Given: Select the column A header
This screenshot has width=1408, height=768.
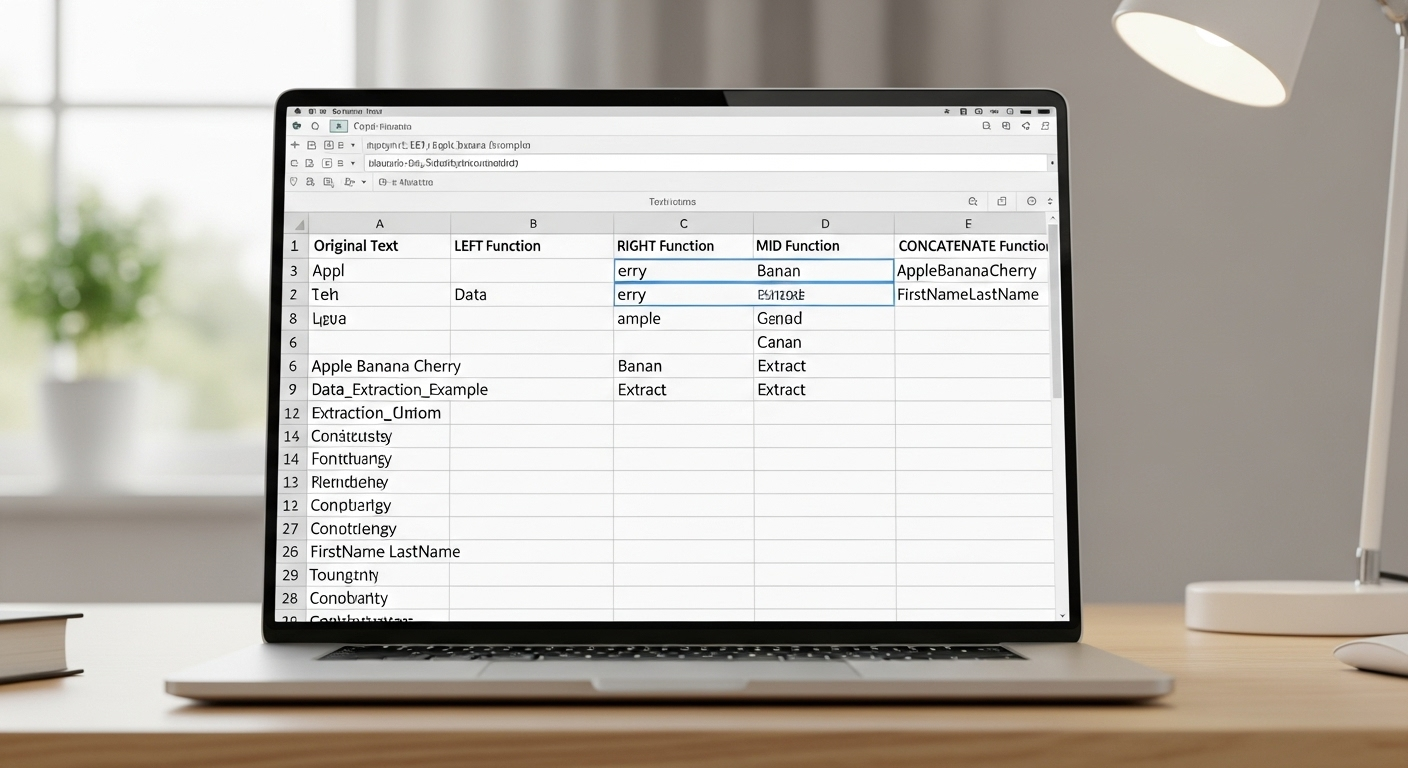Looking at the screenshot, I should 379,223.
